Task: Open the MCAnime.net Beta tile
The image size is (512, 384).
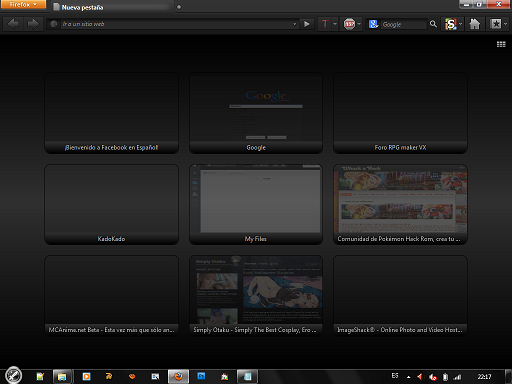Action: [111, 295]
